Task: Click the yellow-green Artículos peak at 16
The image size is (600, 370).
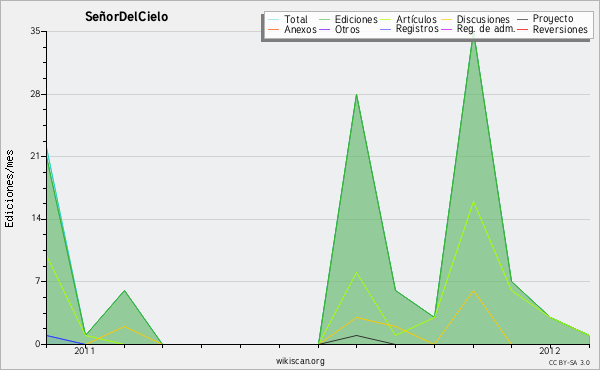Action: tap(473, 202)
